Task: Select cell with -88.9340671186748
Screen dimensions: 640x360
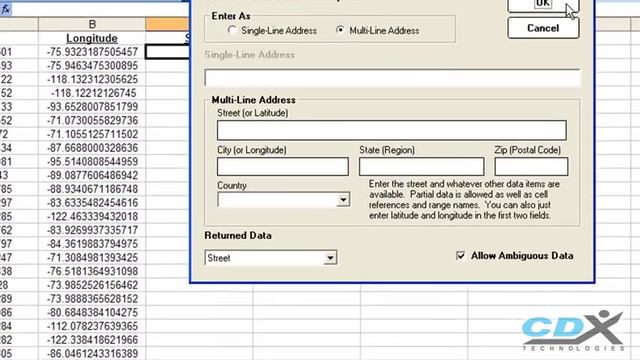Action: click(92, 189)
